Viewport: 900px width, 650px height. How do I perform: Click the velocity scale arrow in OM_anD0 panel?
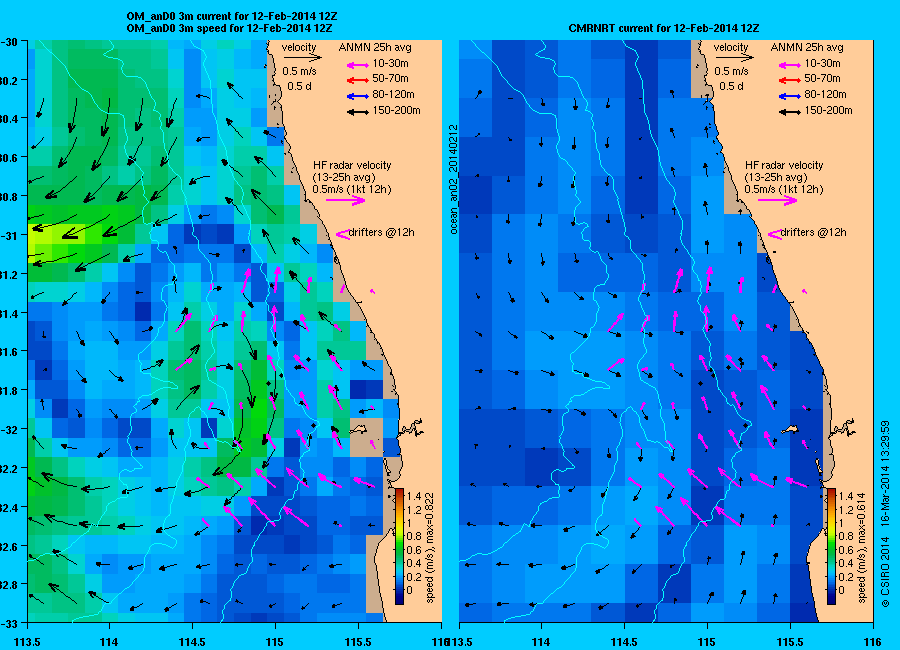[x=302, y=57]
